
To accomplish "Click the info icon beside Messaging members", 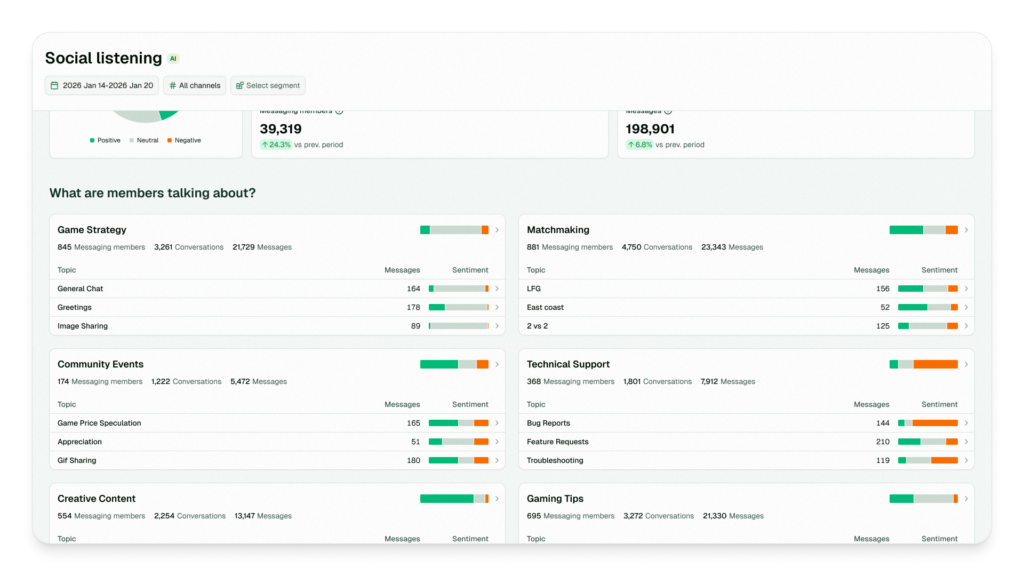I will 340,112.
